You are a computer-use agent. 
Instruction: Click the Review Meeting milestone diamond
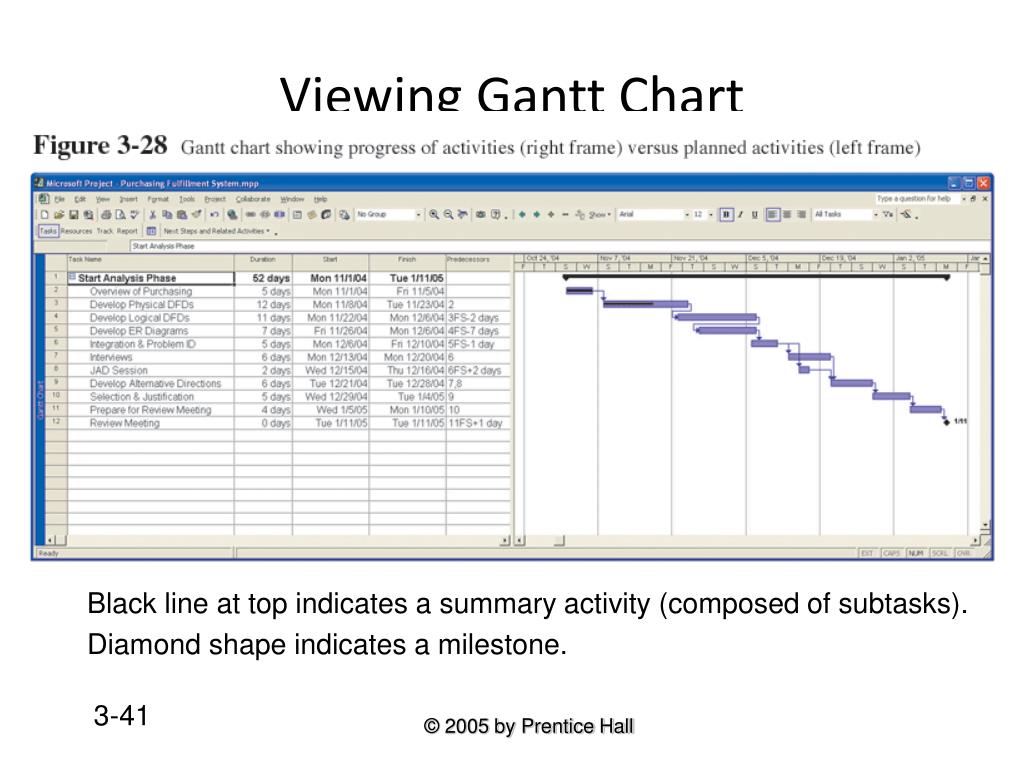946,422
